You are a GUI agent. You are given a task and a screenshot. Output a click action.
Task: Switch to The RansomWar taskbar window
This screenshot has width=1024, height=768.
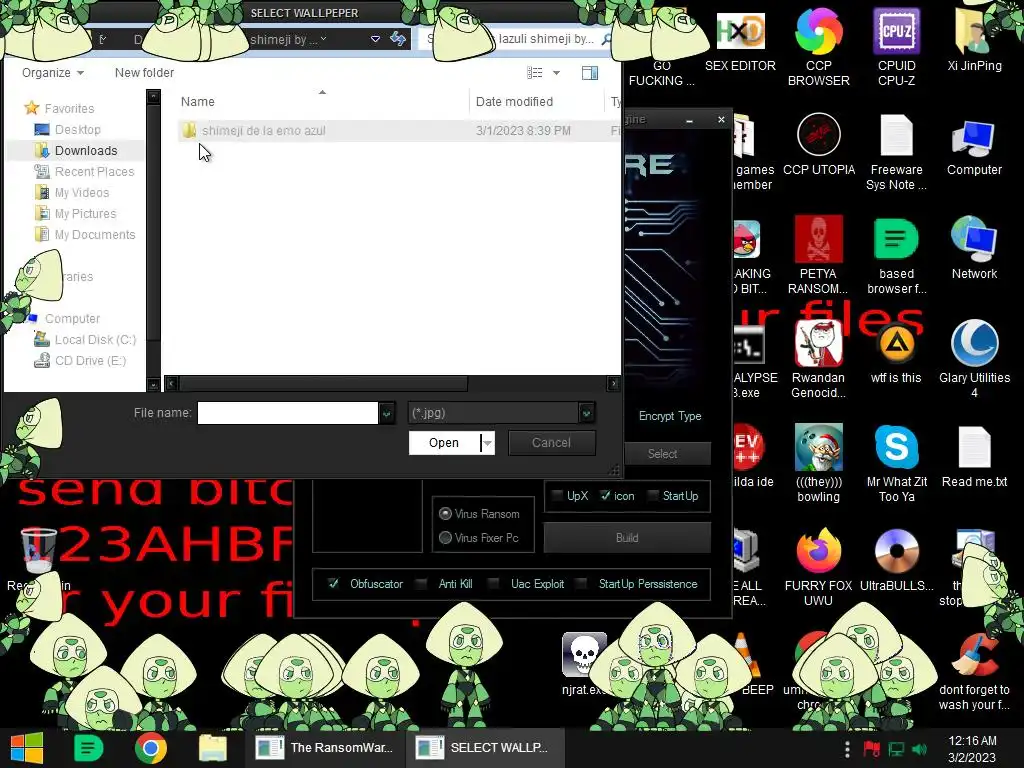click(x=325, y=748)
